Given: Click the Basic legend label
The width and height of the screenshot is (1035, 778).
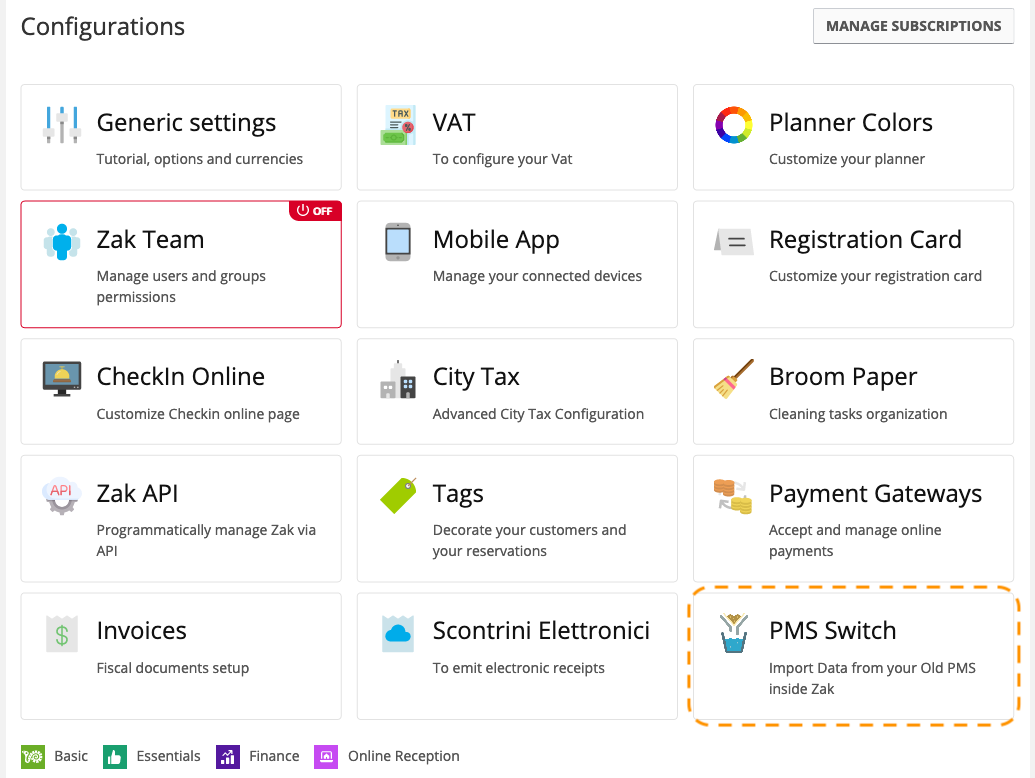Looking at the screenshot, I should click(71, 756).
